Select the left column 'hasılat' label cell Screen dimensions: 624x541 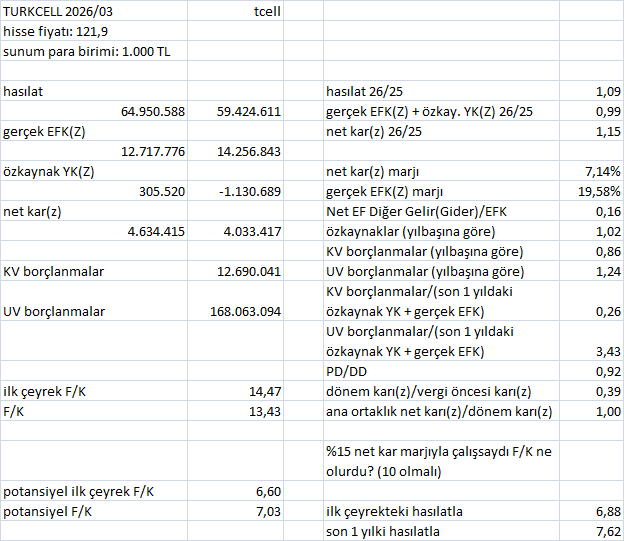coord(94,91)
